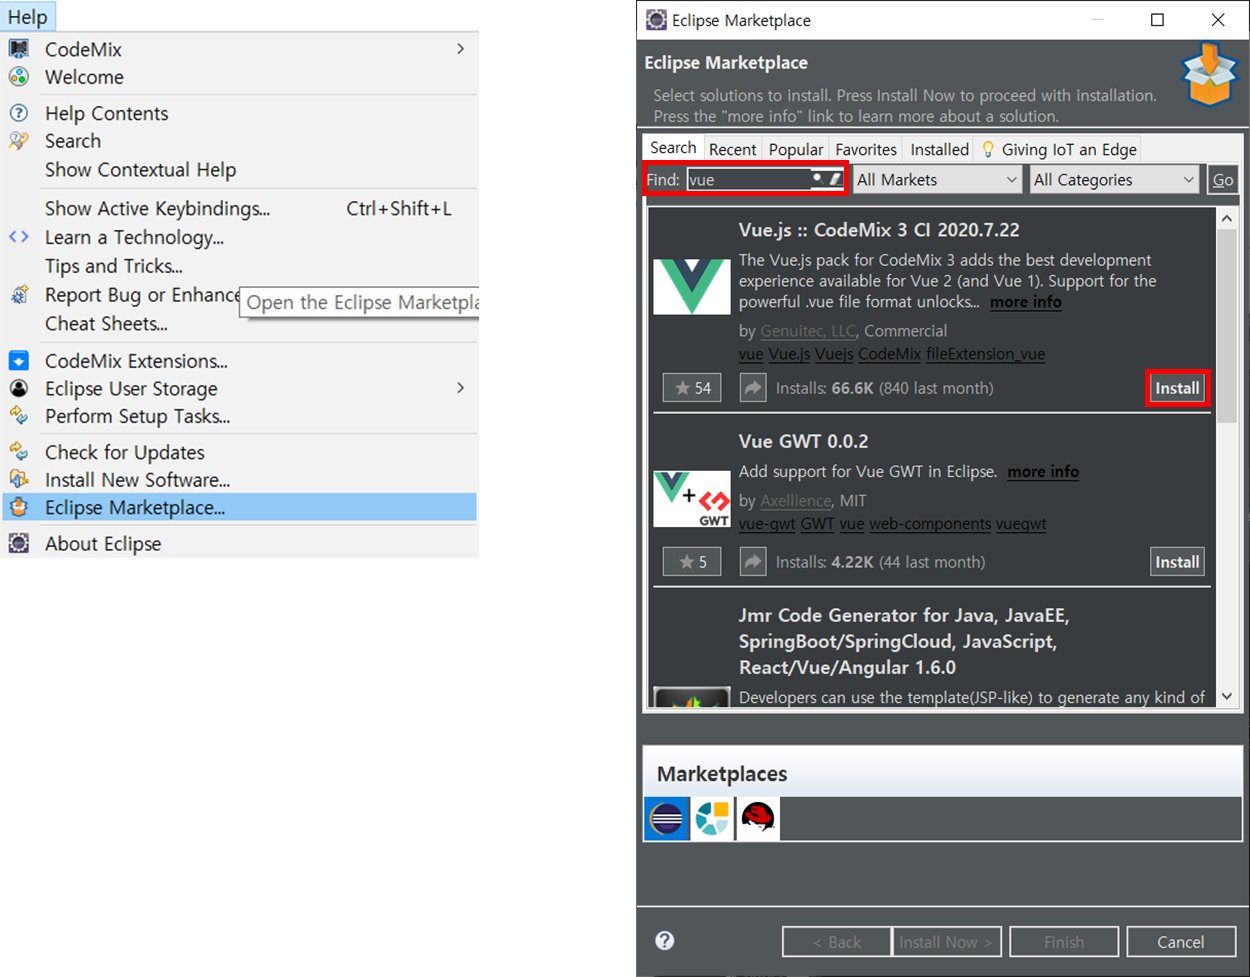Click the Install Now button

tap(945, 942)
